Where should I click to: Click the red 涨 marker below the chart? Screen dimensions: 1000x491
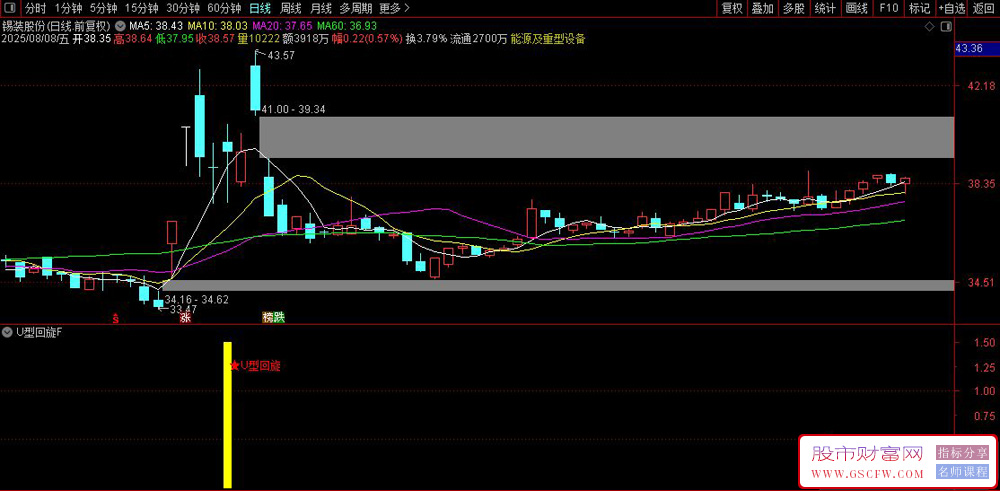[x=186, y=318]
